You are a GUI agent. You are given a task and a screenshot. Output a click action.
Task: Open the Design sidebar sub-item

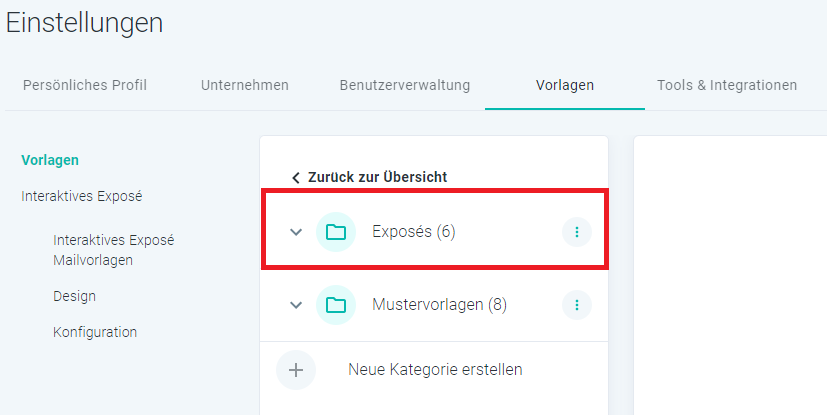[x=74, y=296]
